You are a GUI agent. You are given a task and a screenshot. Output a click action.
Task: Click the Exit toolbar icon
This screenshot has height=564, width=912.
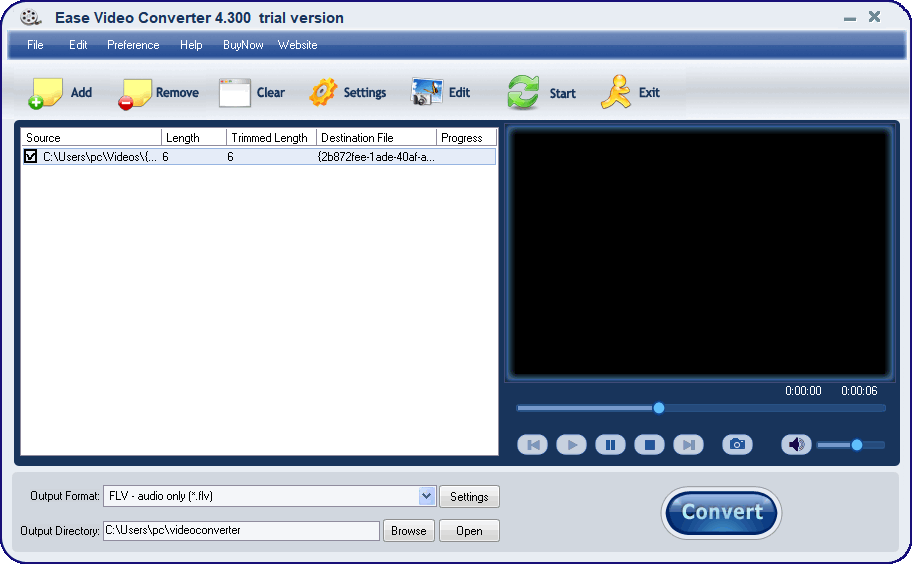[x=616, y=92]
